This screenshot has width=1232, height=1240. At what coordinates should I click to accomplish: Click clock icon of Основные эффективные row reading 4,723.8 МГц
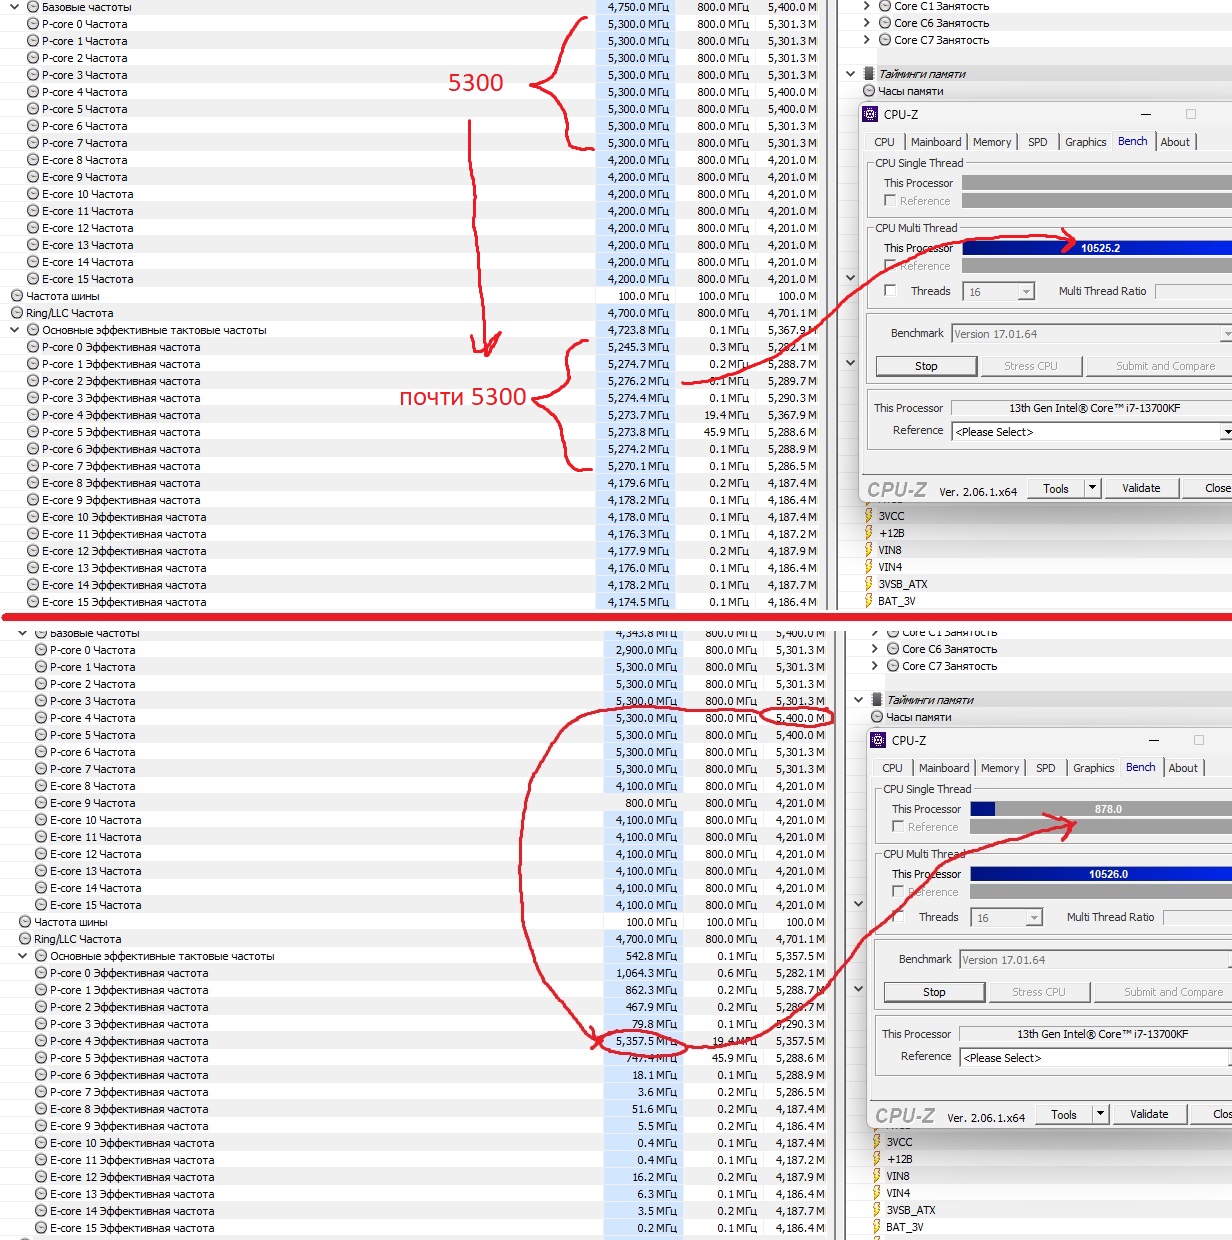click(33, 330)
